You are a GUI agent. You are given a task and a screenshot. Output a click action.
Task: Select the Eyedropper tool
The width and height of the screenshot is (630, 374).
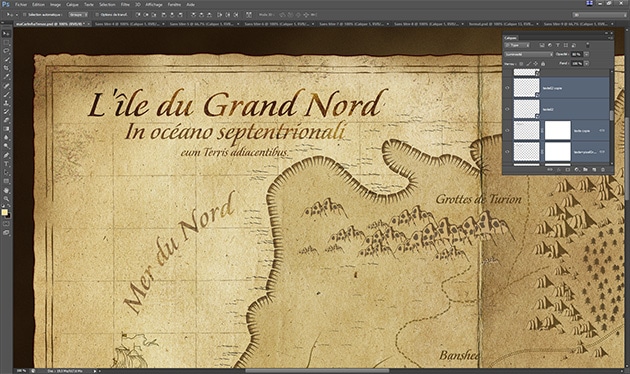coord(6,76)
